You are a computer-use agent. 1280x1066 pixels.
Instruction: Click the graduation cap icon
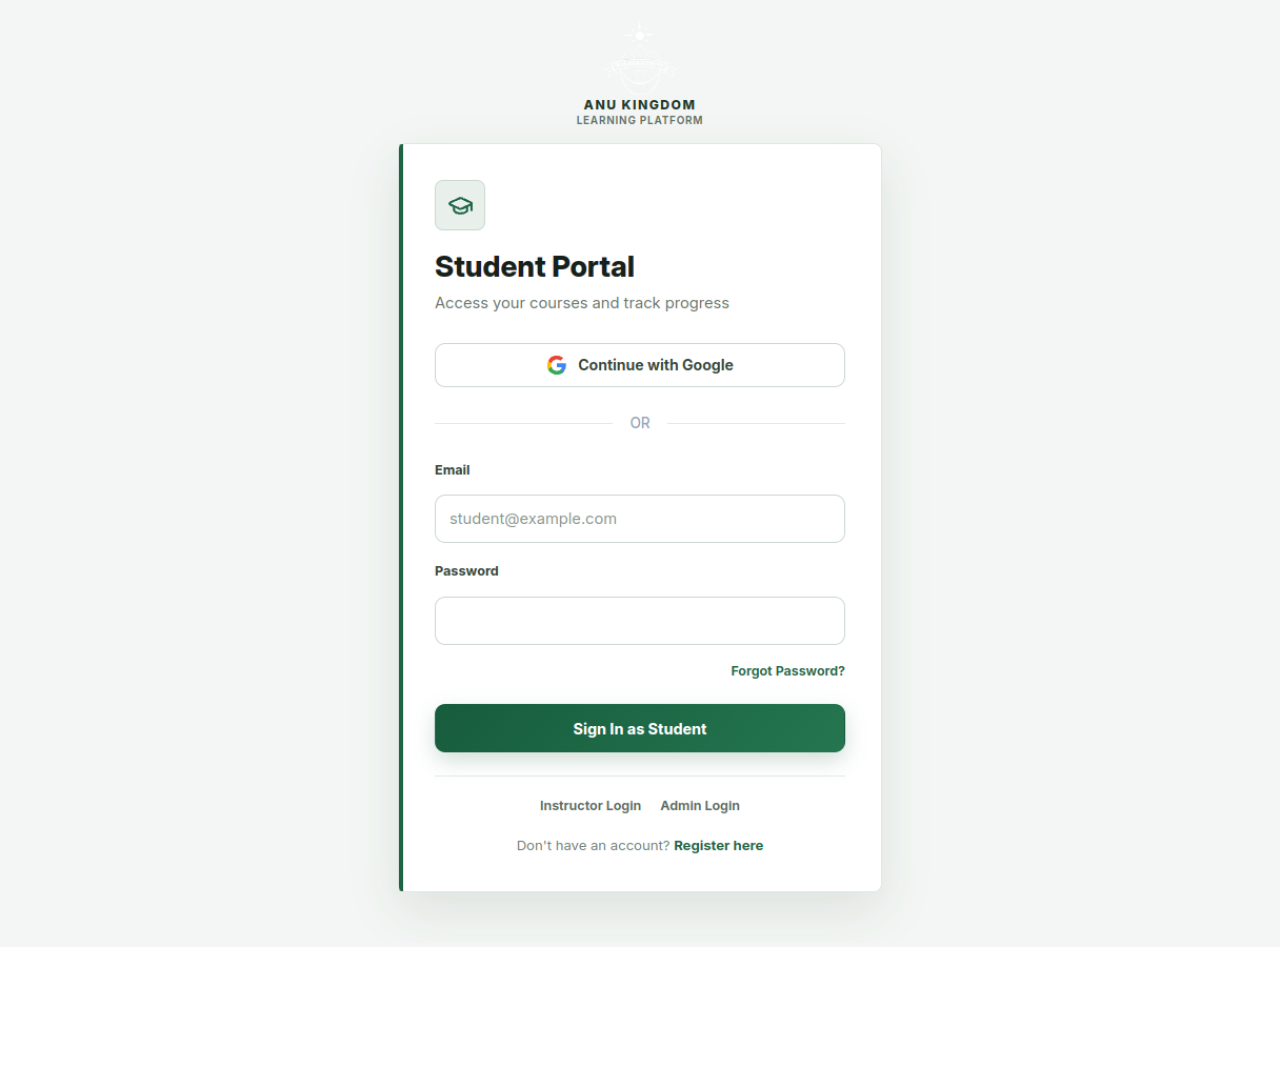point(460,205)
